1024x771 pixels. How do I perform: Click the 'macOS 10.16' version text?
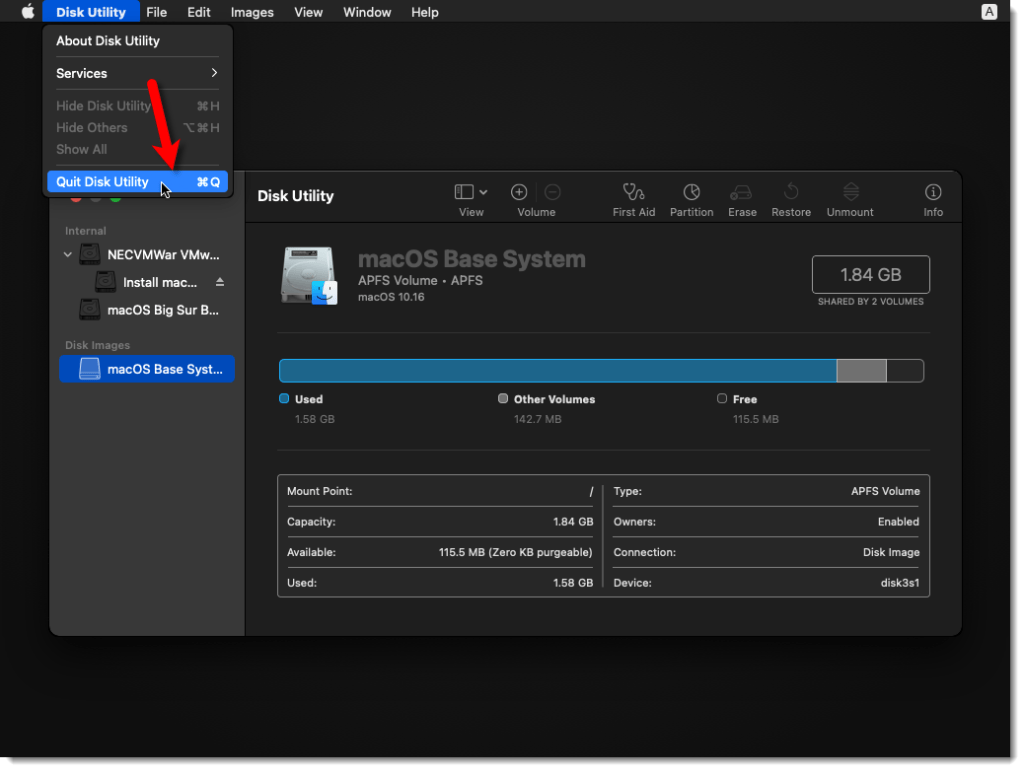coord(391,297)
